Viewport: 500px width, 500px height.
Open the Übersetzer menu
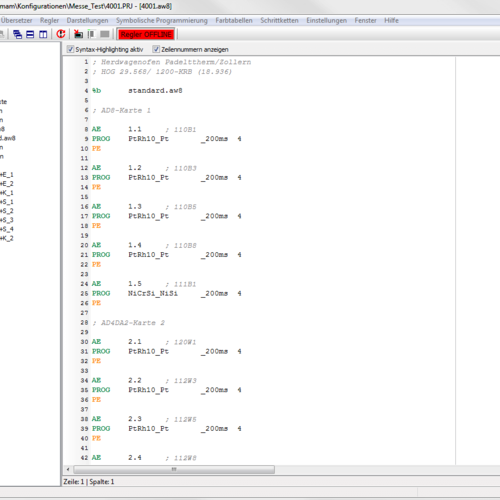(16, 20)
